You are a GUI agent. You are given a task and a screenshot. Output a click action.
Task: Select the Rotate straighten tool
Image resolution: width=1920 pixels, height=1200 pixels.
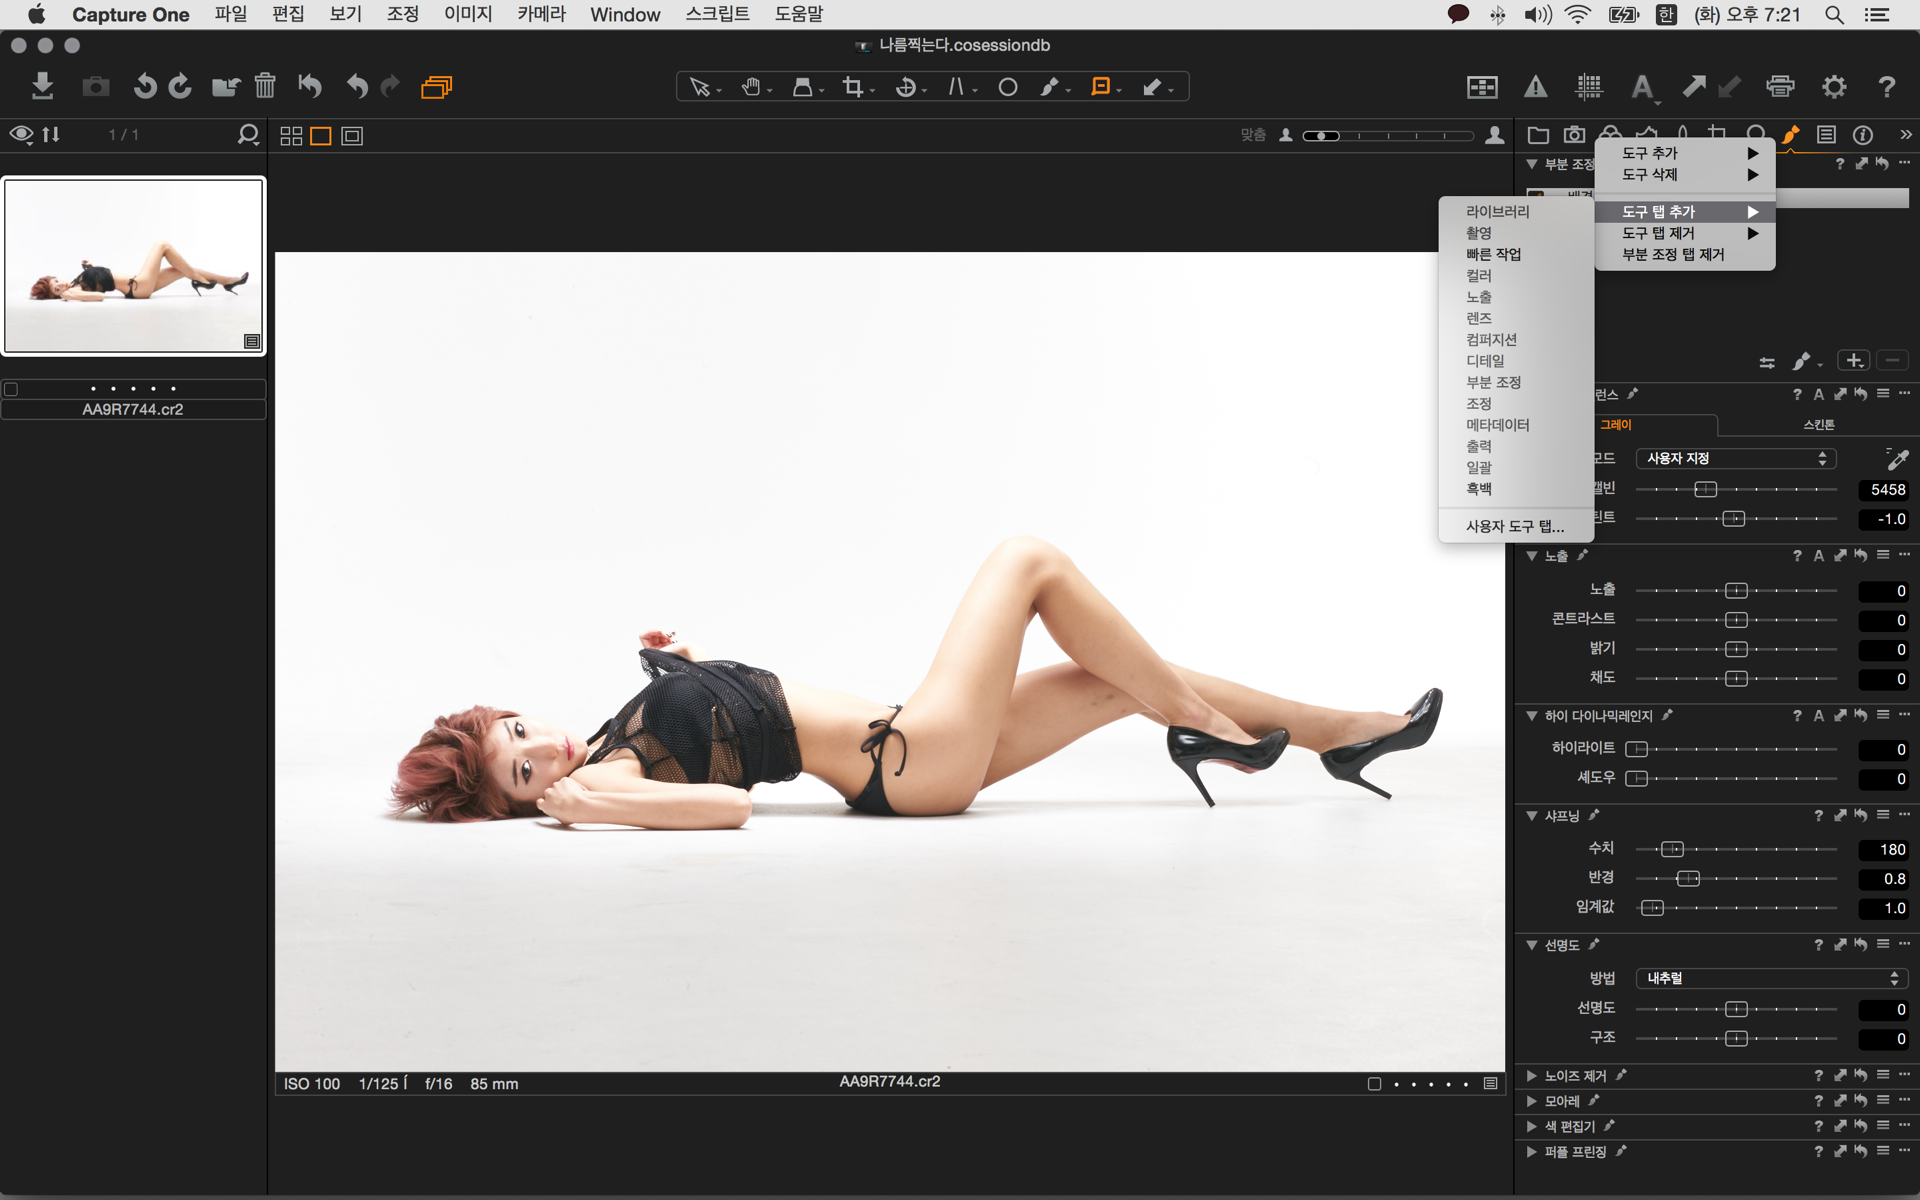pyautogui.click(x=905, y=87)
